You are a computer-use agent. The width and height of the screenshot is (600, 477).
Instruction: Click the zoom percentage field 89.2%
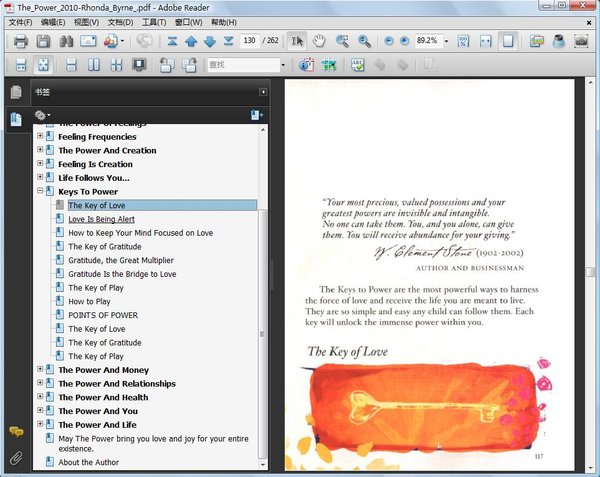coord(429,41)
